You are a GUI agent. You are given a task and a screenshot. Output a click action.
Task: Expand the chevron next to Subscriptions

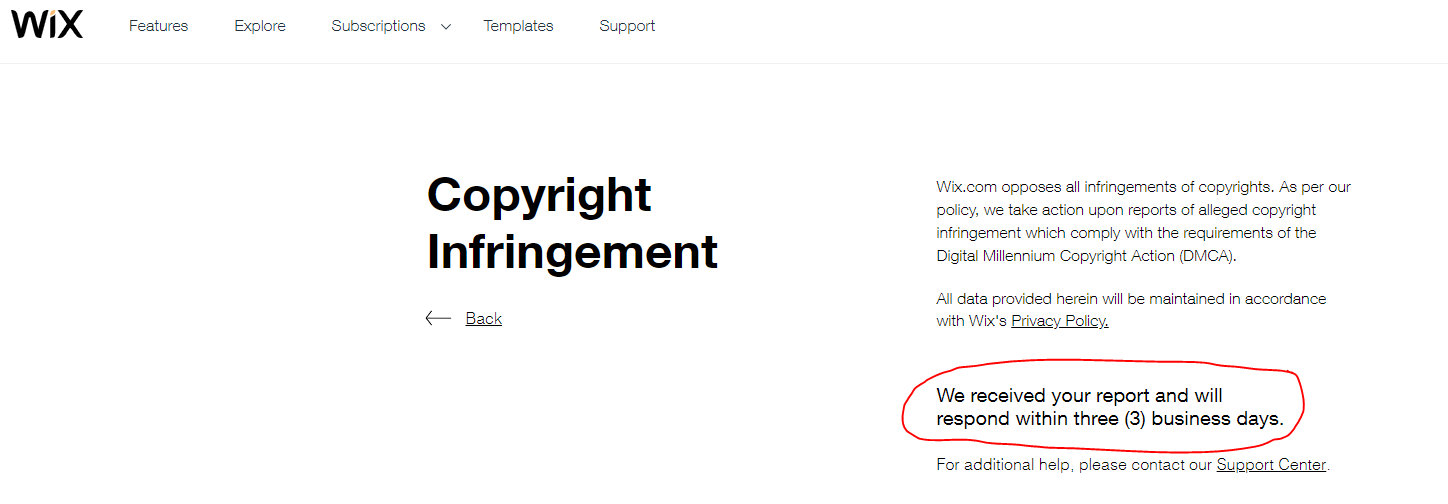(x=446, y=27)
